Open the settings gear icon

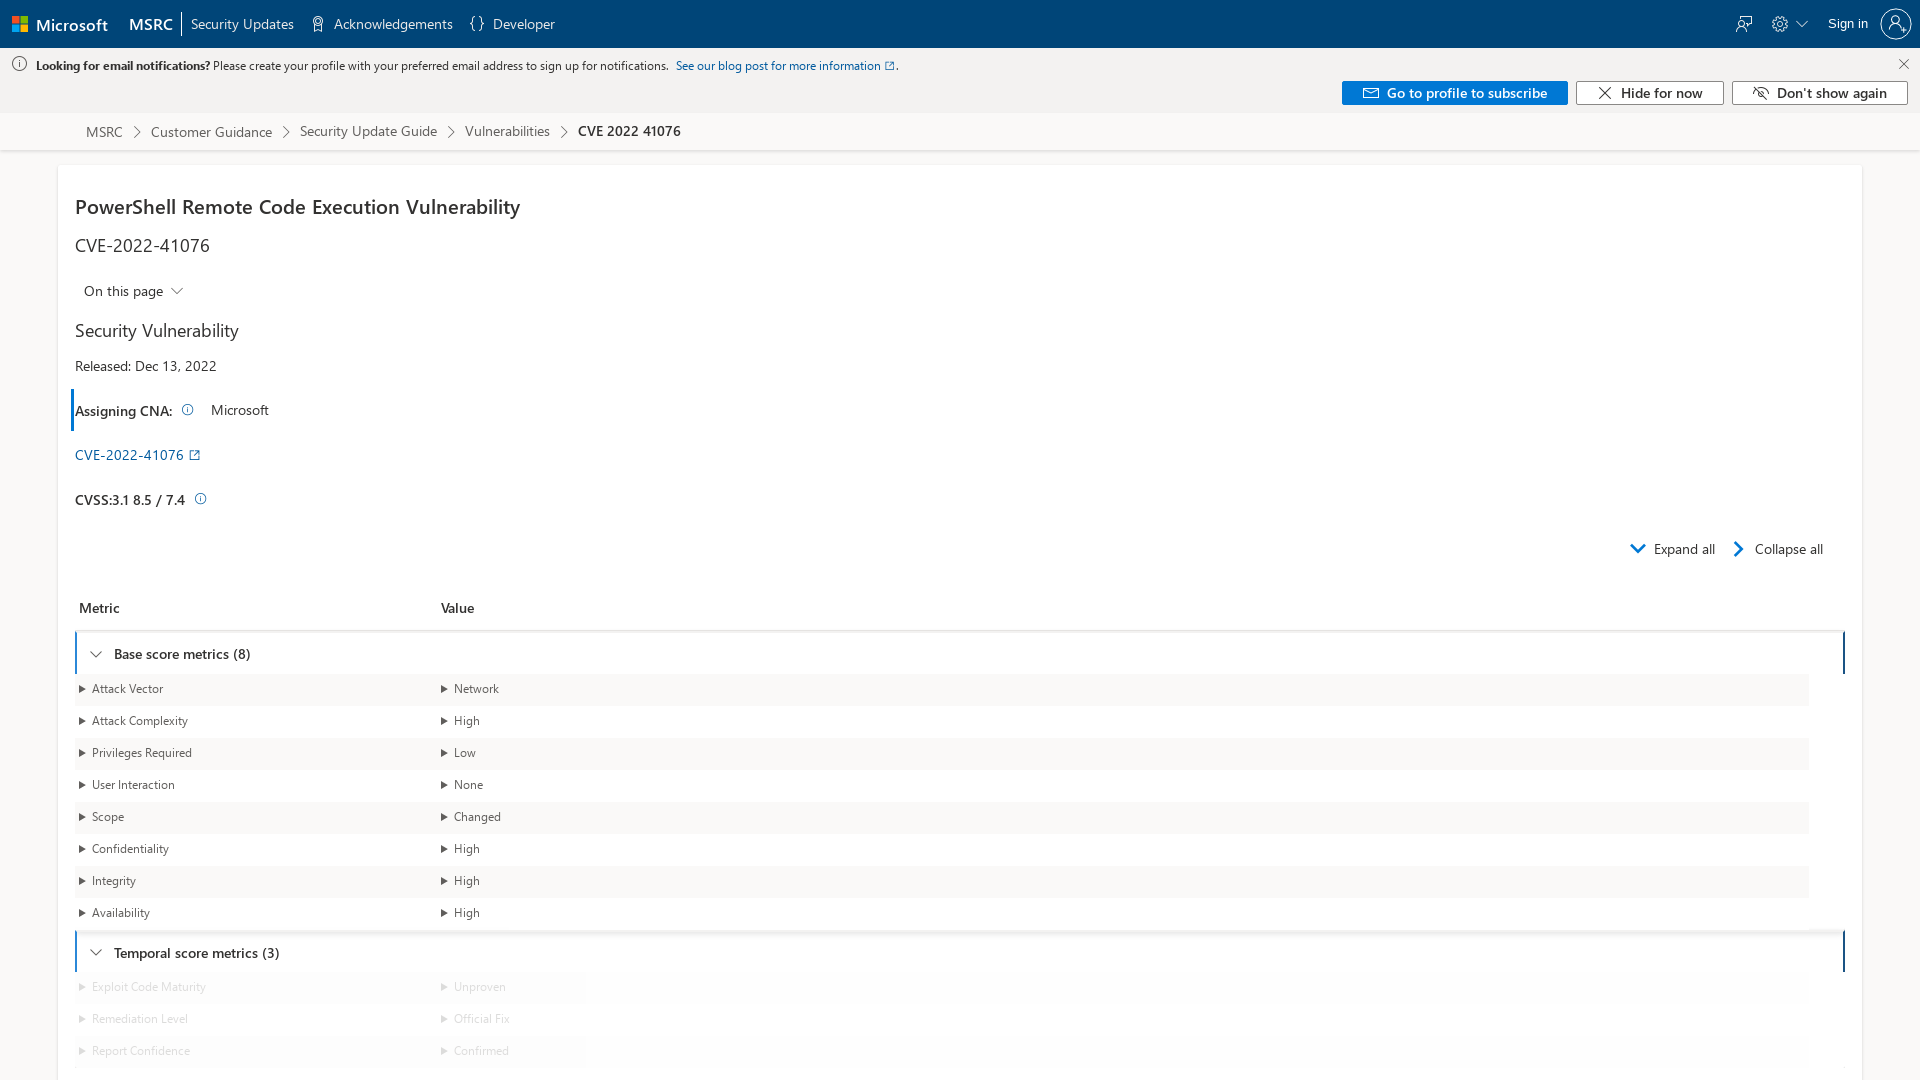(x=1780, y=24)
